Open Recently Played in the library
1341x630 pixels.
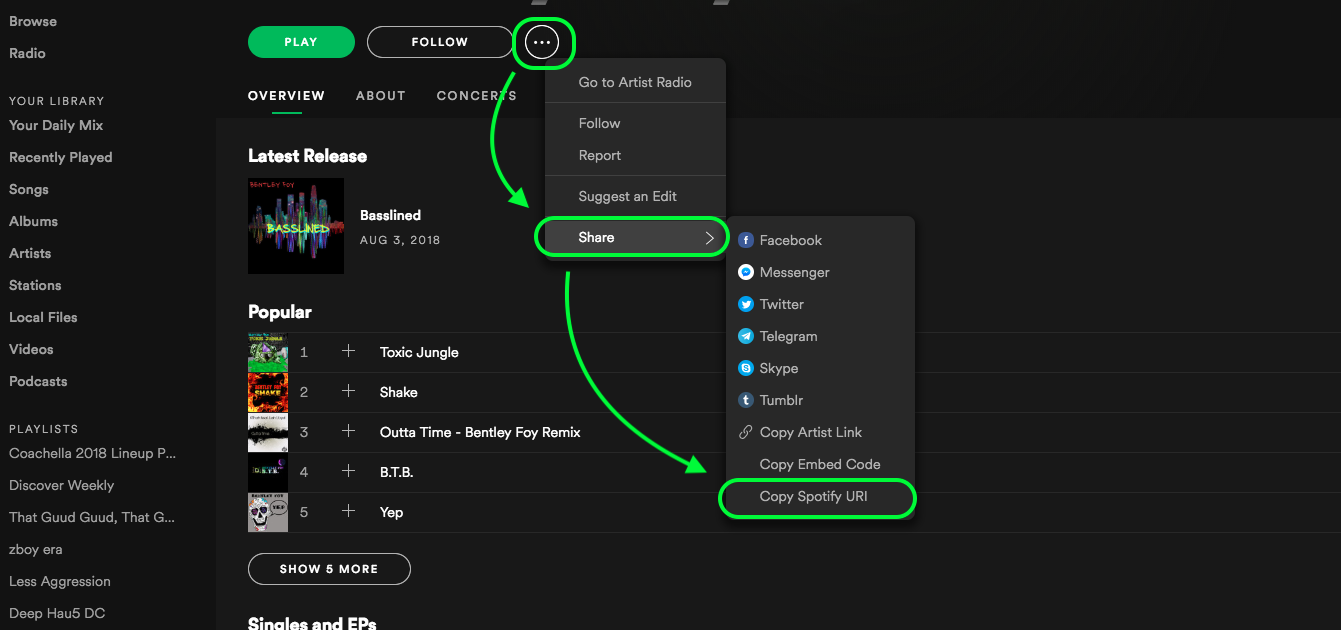point(61,157)
